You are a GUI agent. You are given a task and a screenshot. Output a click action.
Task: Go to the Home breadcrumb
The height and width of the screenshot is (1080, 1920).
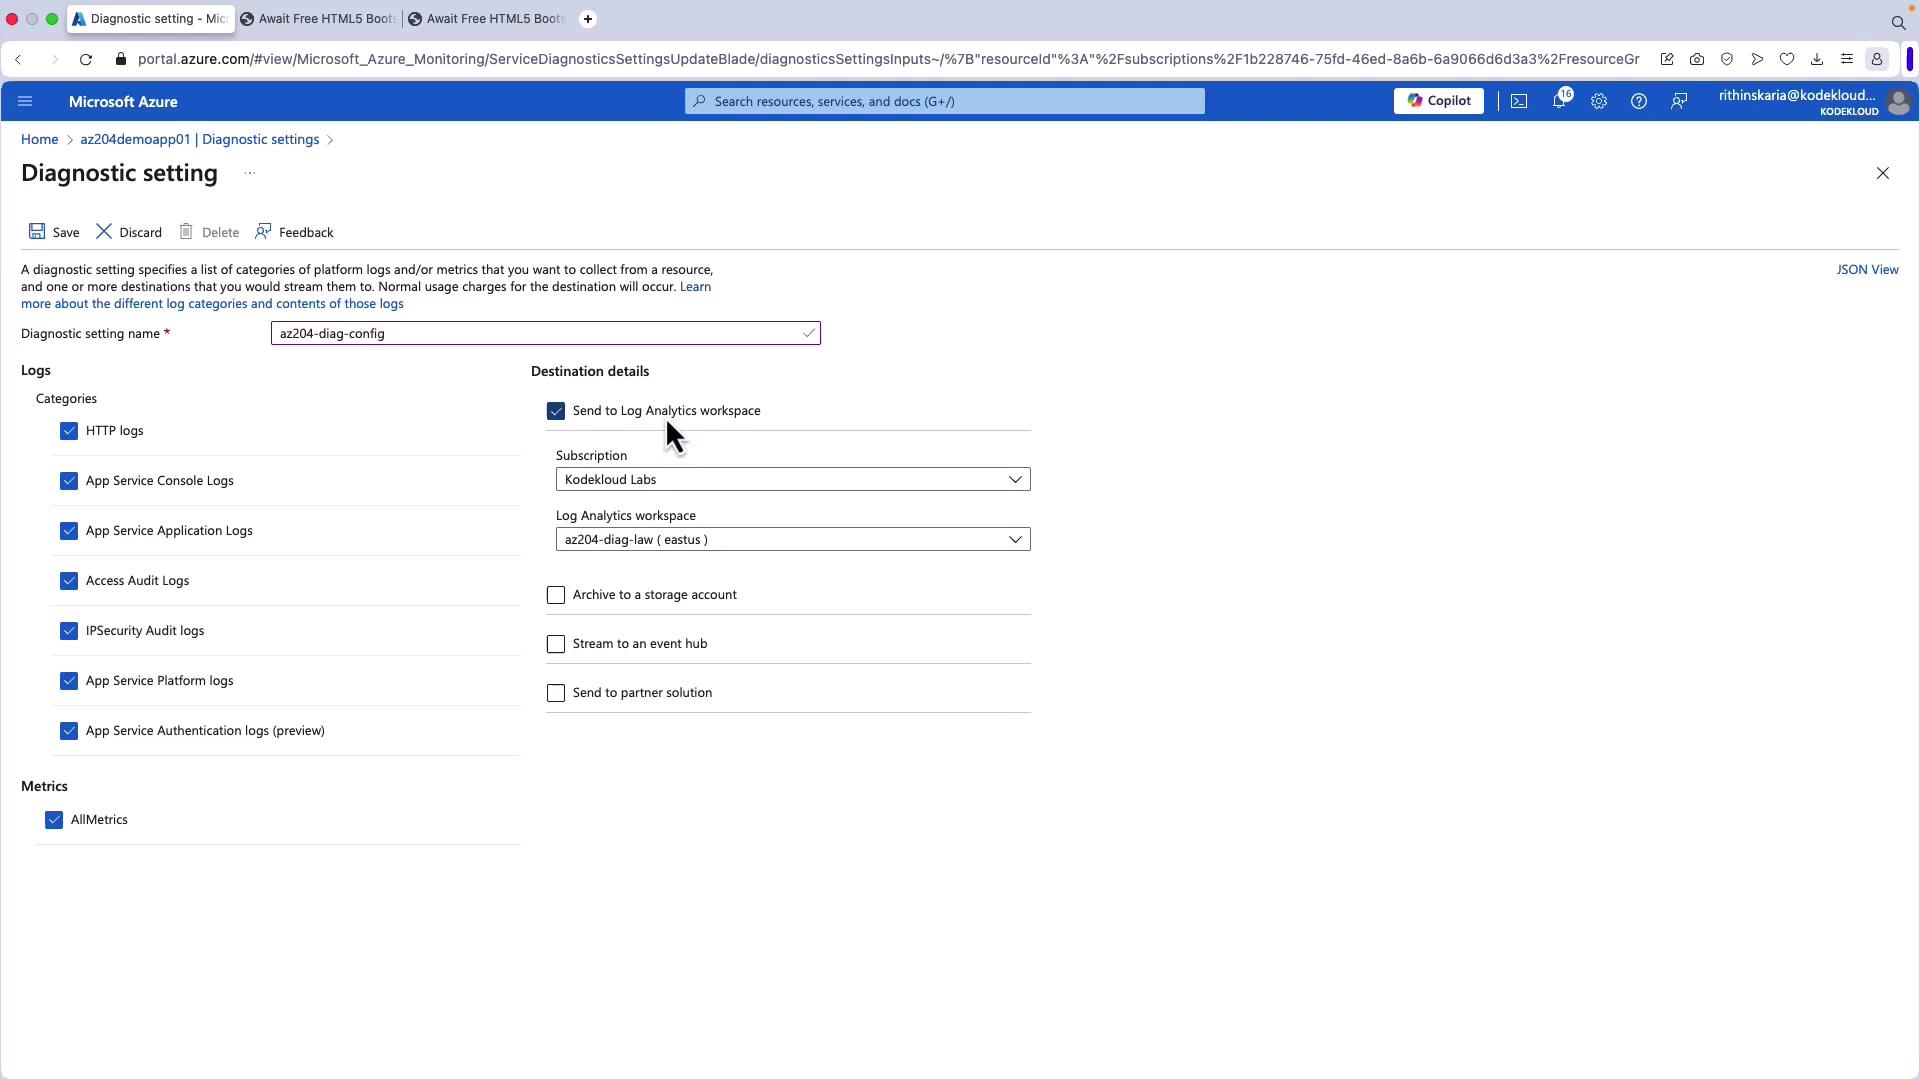tap(40, 139)
